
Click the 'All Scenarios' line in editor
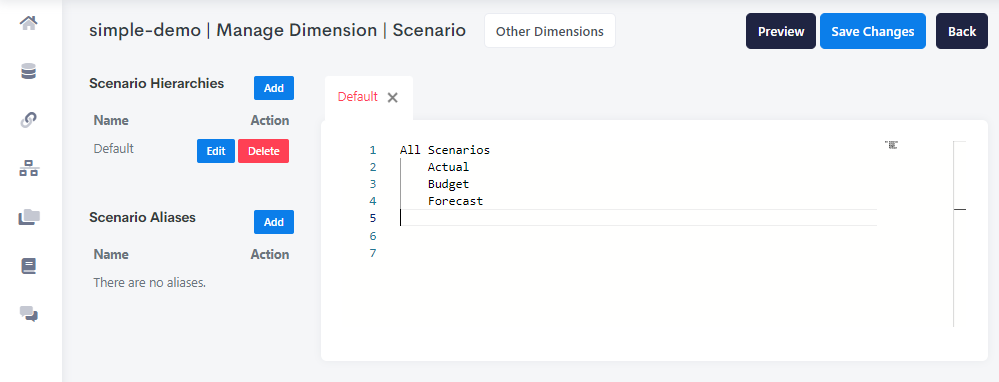(x=445, y=150)
